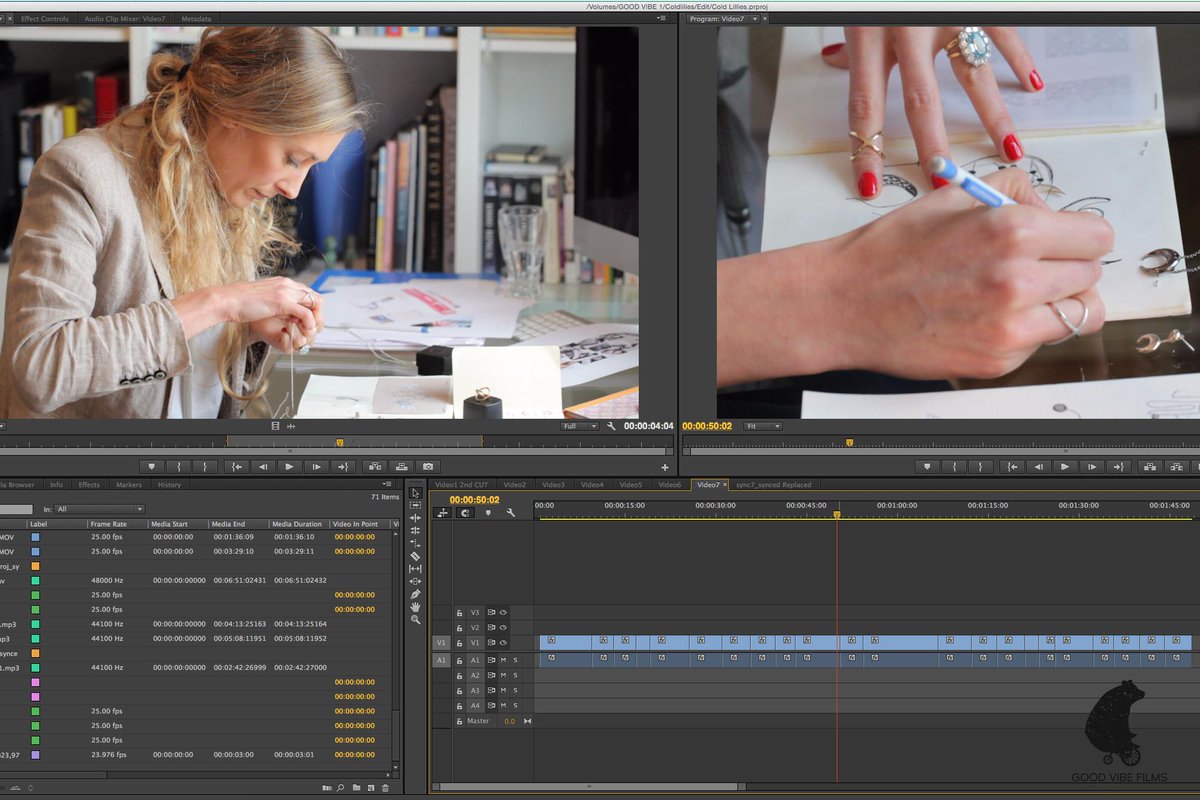
Task: Select the Slide tool
Action: (x=415, y=581)
